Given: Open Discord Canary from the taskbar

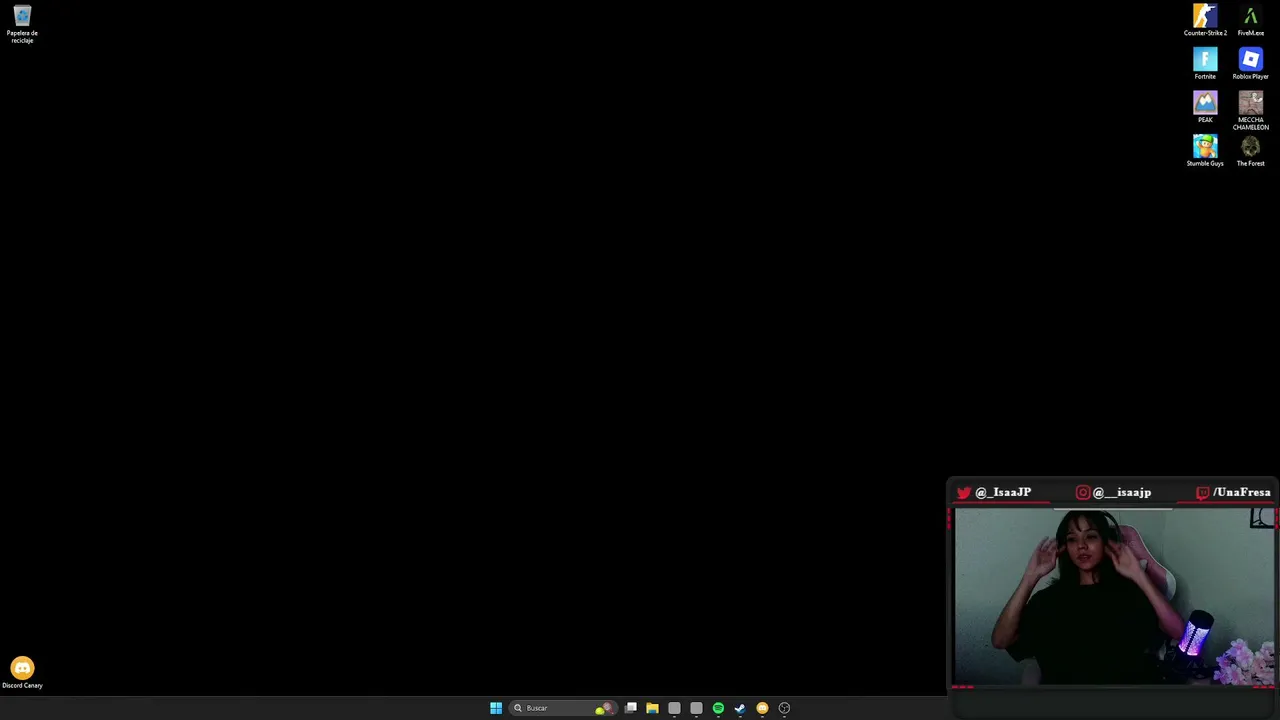Looking at the screenshot, I should pyautogui.click(x=762, y=708).
